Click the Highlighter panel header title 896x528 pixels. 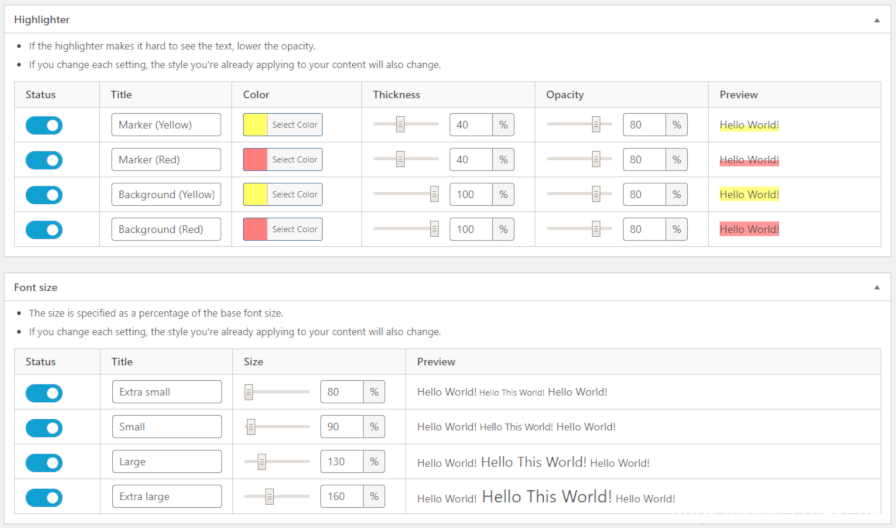tap(42, 19)
